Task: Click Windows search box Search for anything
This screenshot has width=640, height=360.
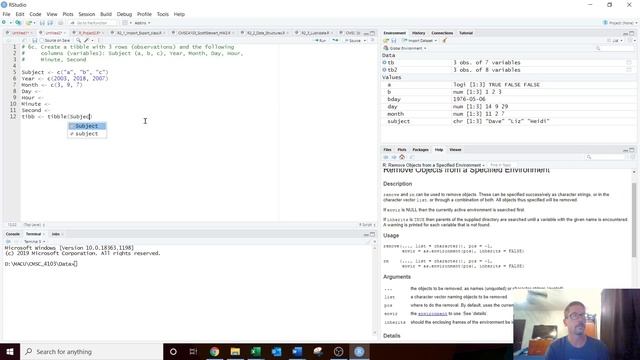Action: [92, 351]
